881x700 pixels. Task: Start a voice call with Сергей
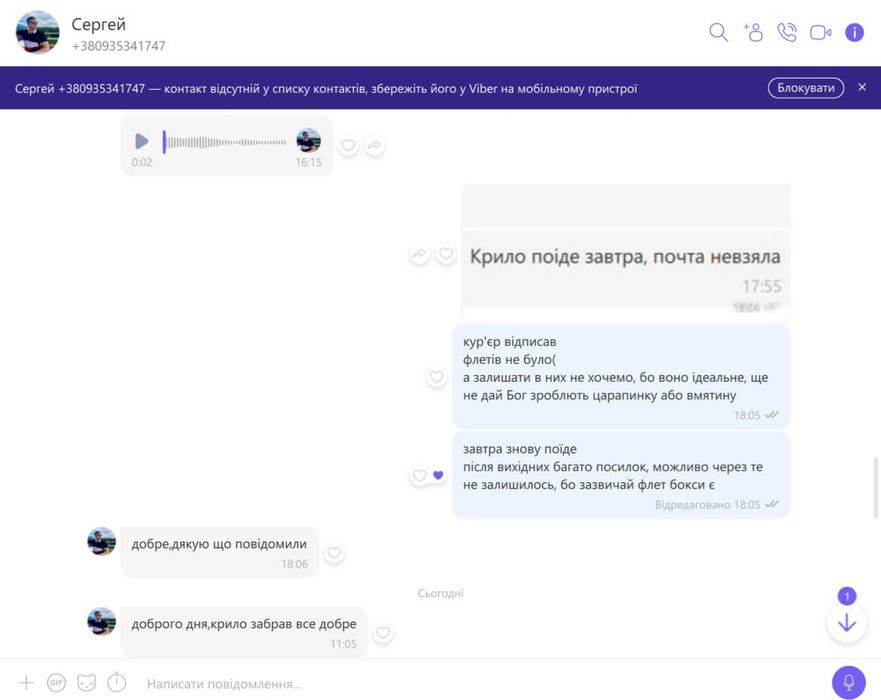tap(787, 33)
